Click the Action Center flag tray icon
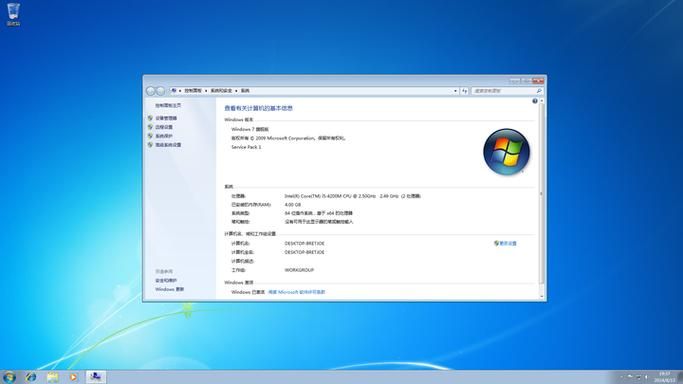This screenshot has width=683, height=384. coord(630,377)
